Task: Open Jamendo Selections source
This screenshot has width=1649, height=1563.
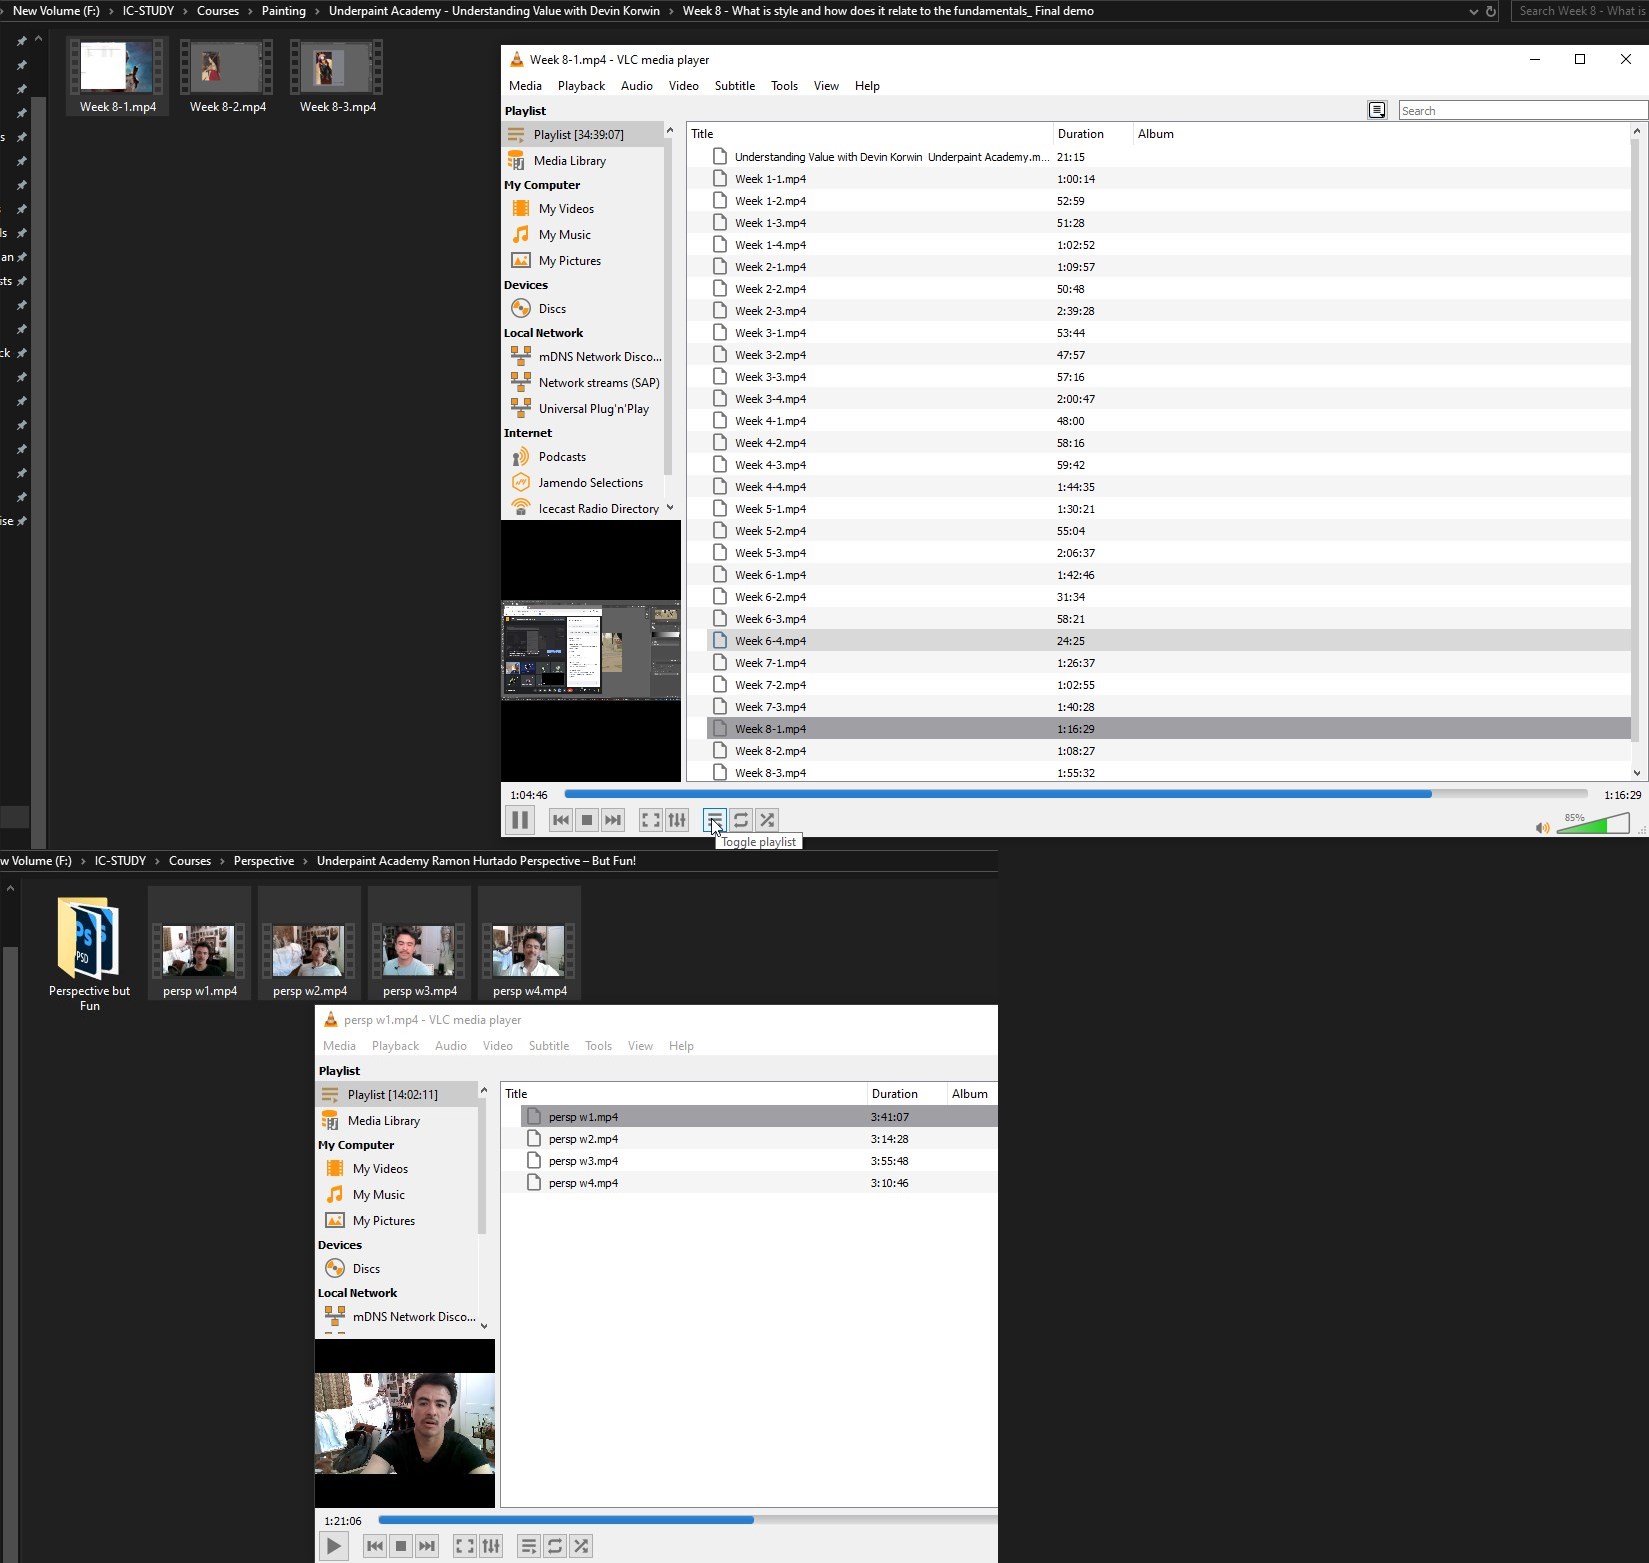Action: click(x=590, y=482)
